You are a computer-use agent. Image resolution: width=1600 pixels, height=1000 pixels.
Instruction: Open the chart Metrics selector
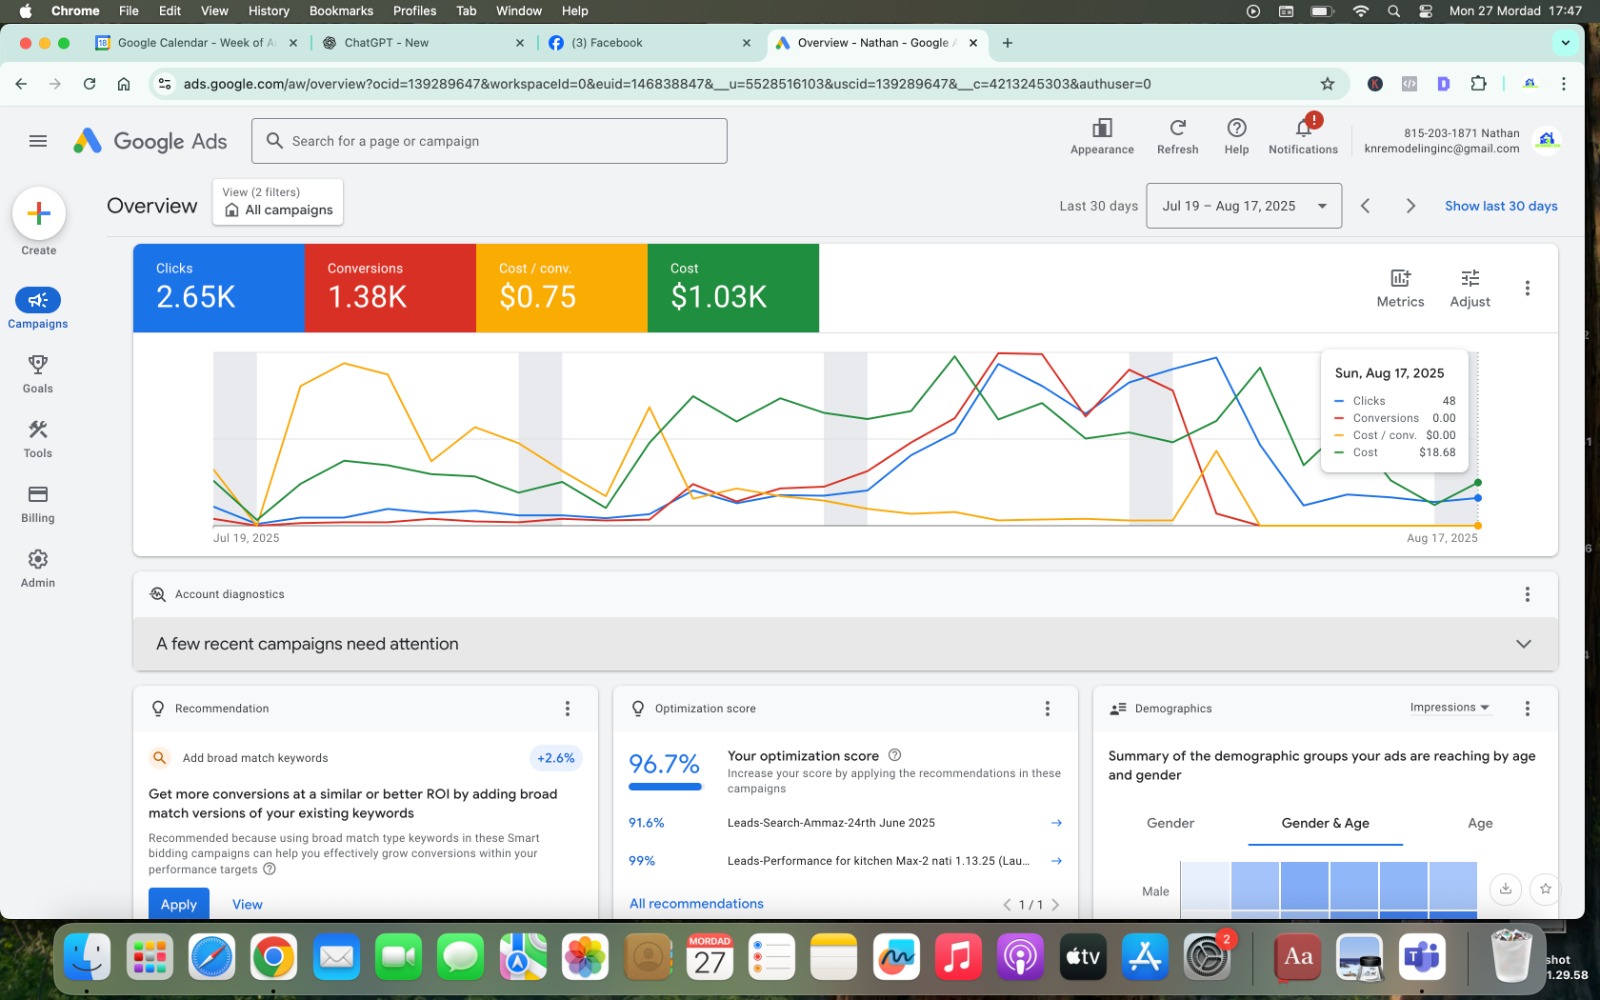(1400, 287)
